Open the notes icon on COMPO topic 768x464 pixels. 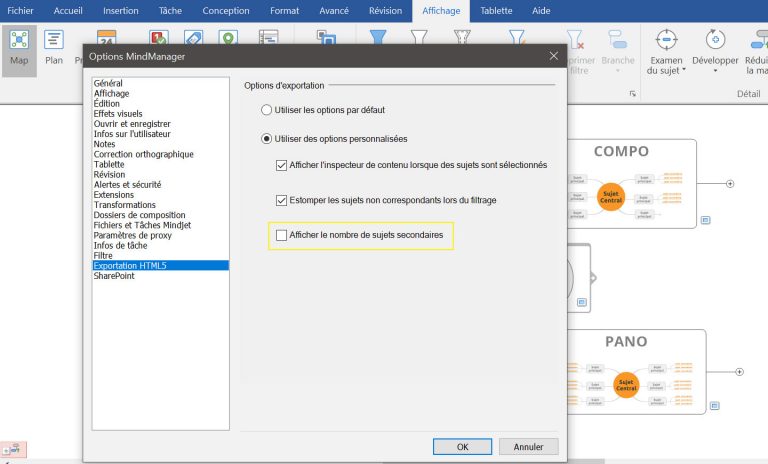pos(705,219)
